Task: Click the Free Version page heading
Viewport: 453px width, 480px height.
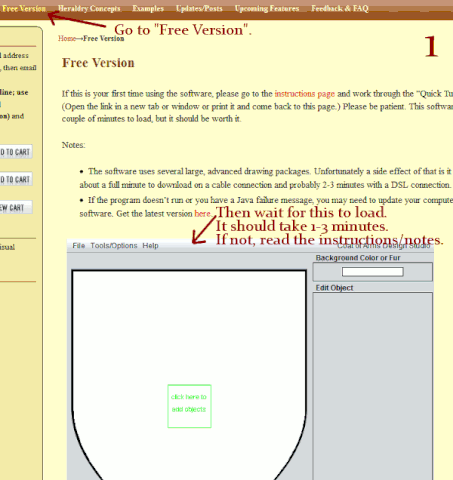Action: coord(98,63)
